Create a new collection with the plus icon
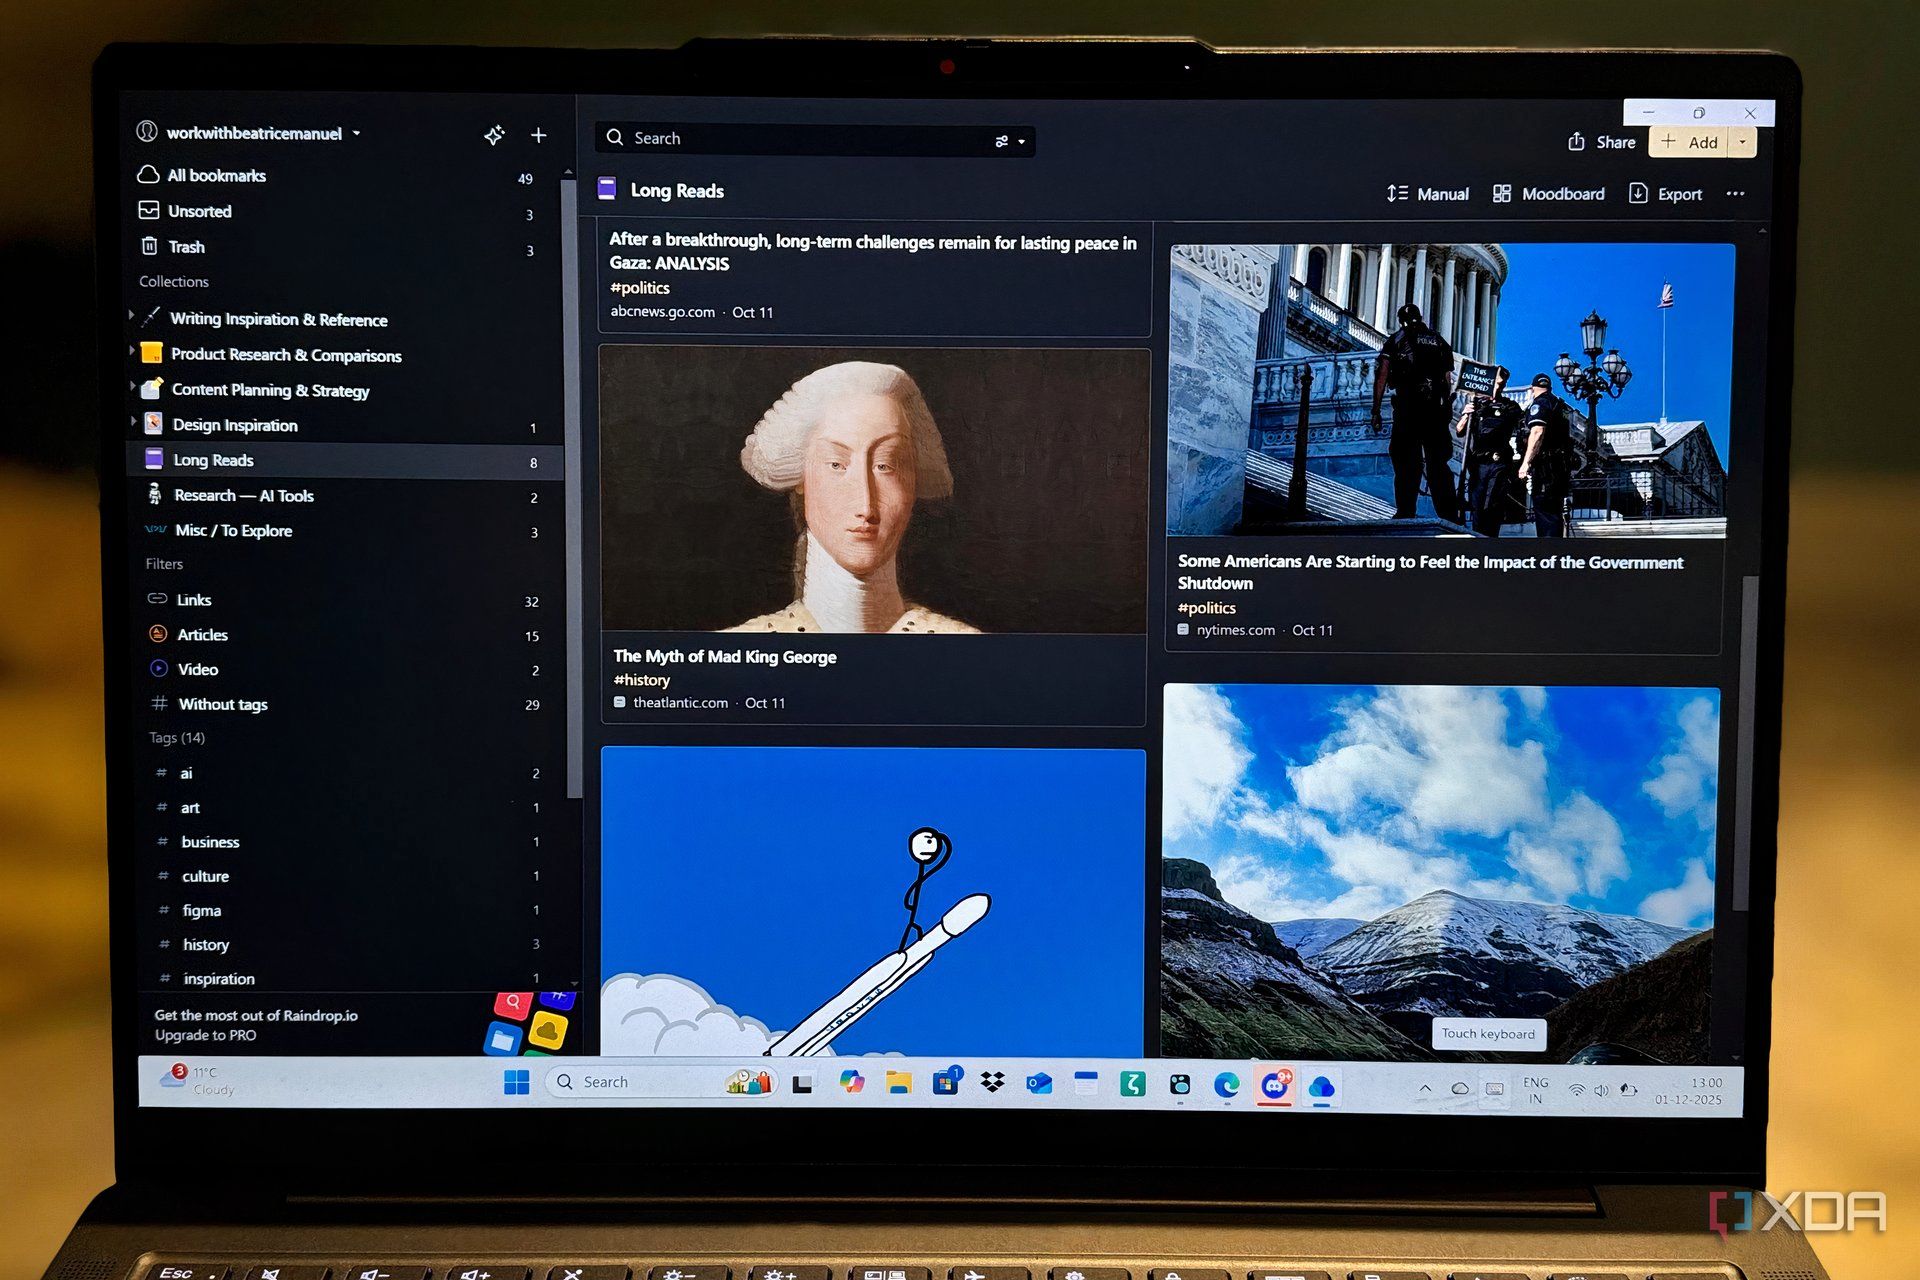 click(x=538, y=134)
